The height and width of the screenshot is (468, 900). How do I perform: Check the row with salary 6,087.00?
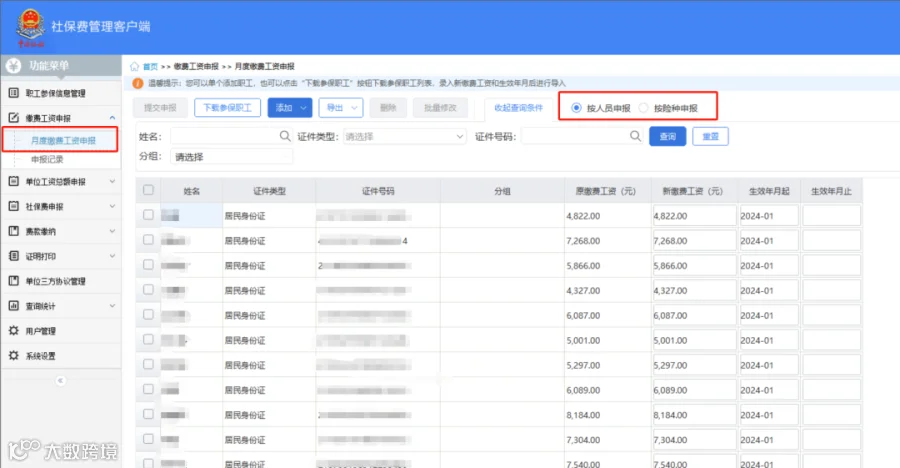[x=148, y=315]
